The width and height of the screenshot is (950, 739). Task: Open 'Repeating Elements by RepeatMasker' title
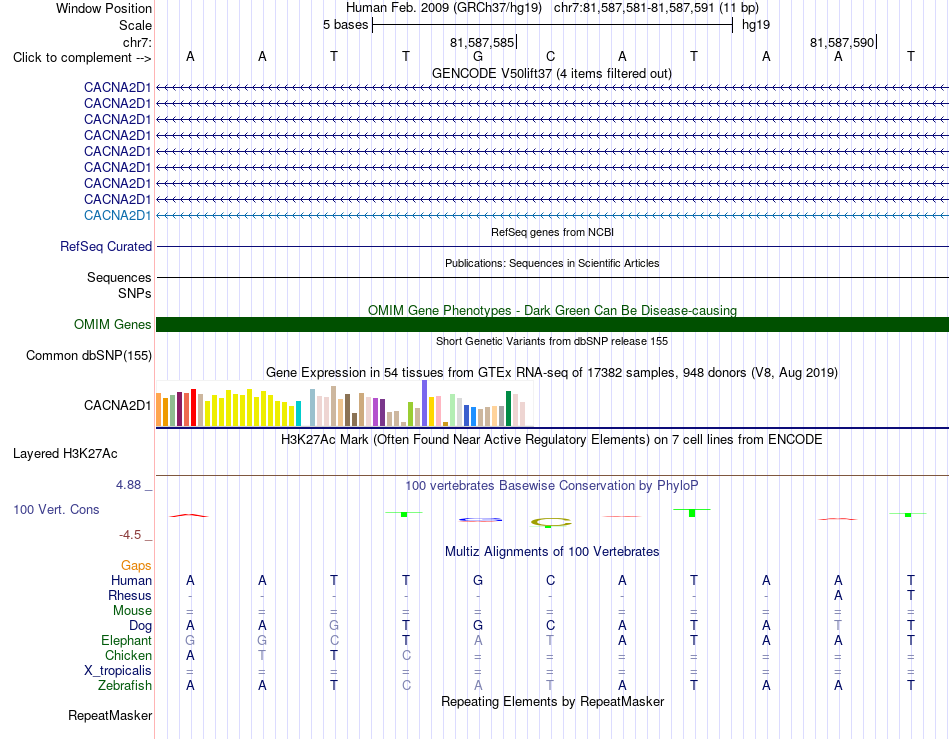(x=552, y=701)
